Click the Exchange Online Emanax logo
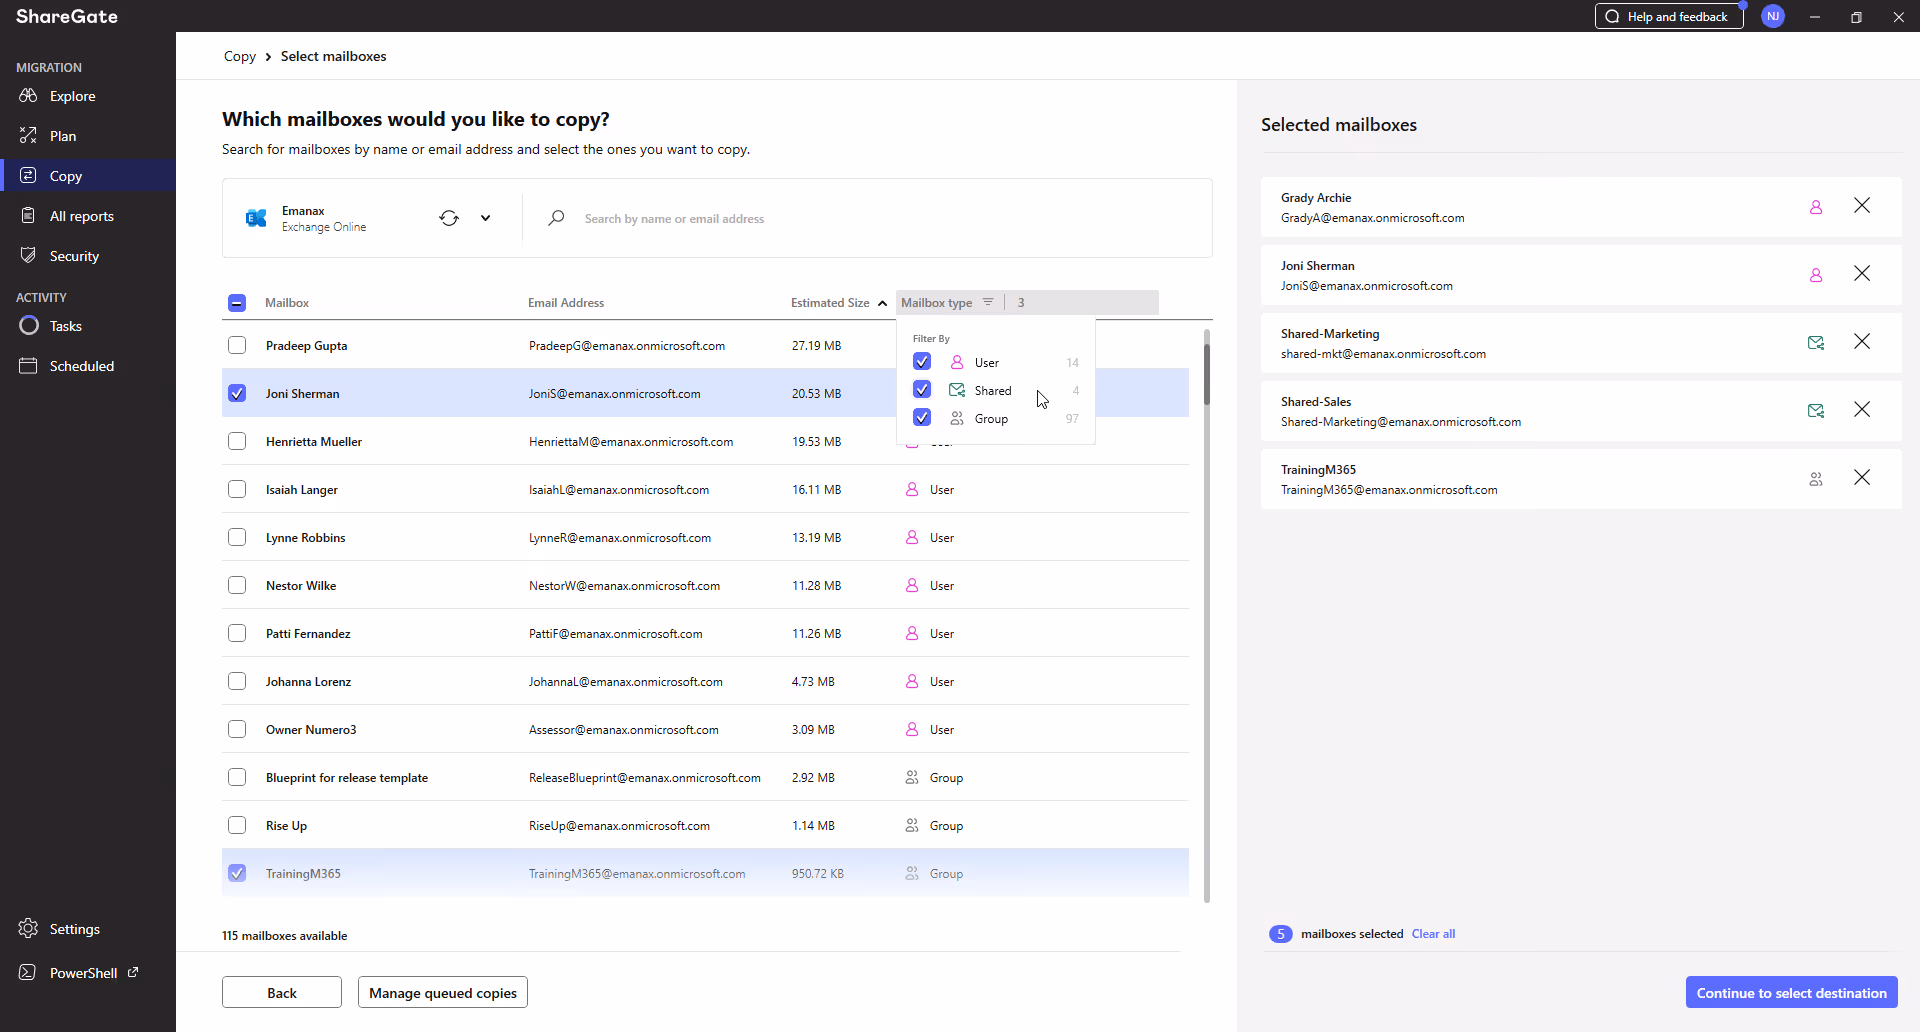This screenshot has height=1032, width=1920. 256,218
